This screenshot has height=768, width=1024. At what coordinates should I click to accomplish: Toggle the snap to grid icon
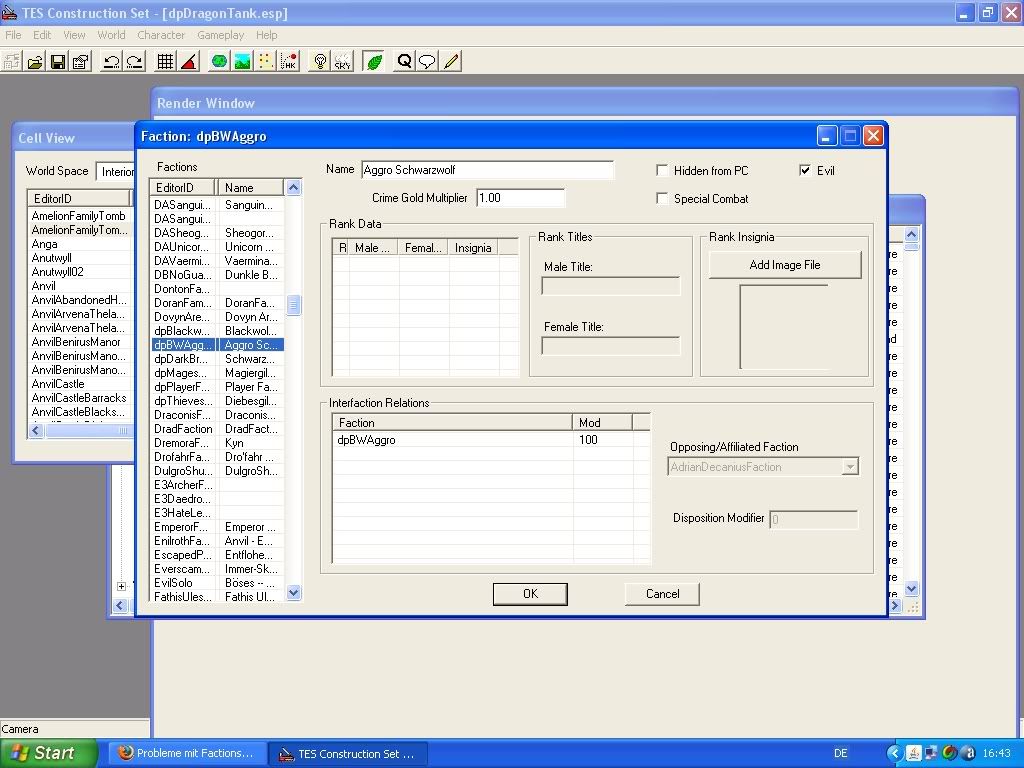[166, 62]
